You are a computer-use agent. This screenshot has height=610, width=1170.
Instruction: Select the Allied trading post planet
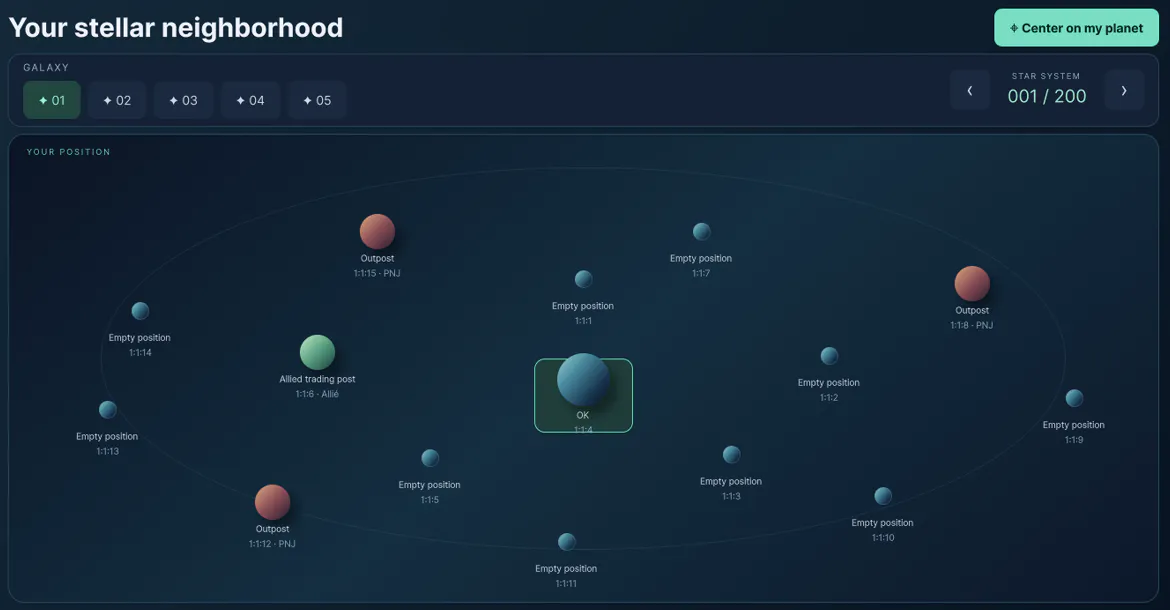[x=317, y=352]
